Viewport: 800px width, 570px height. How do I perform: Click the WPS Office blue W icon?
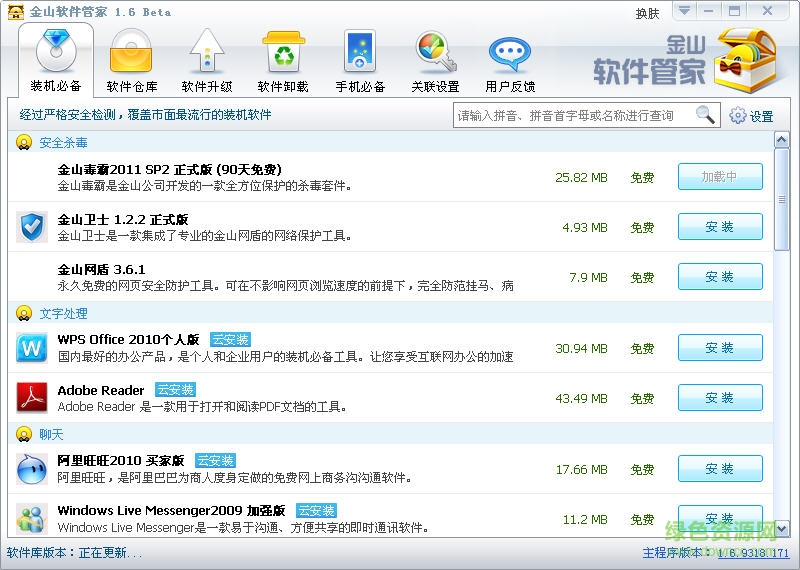(32, 348)
